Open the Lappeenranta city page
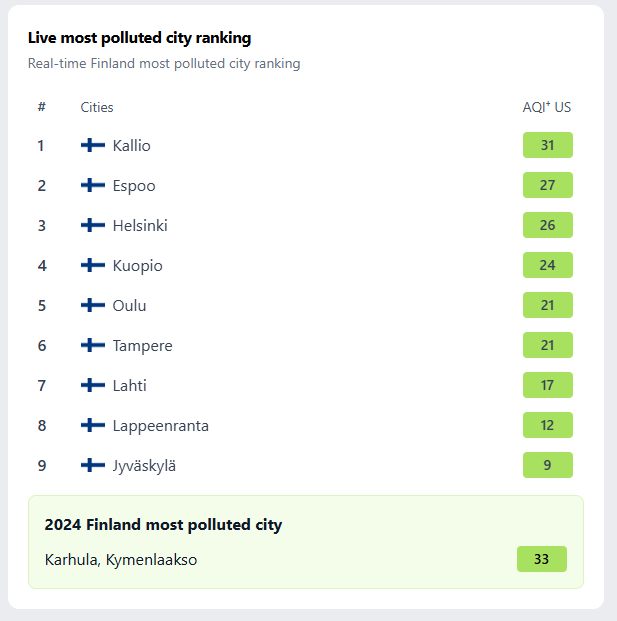This screenshot has width=617, height=621. tap(160, 426)
